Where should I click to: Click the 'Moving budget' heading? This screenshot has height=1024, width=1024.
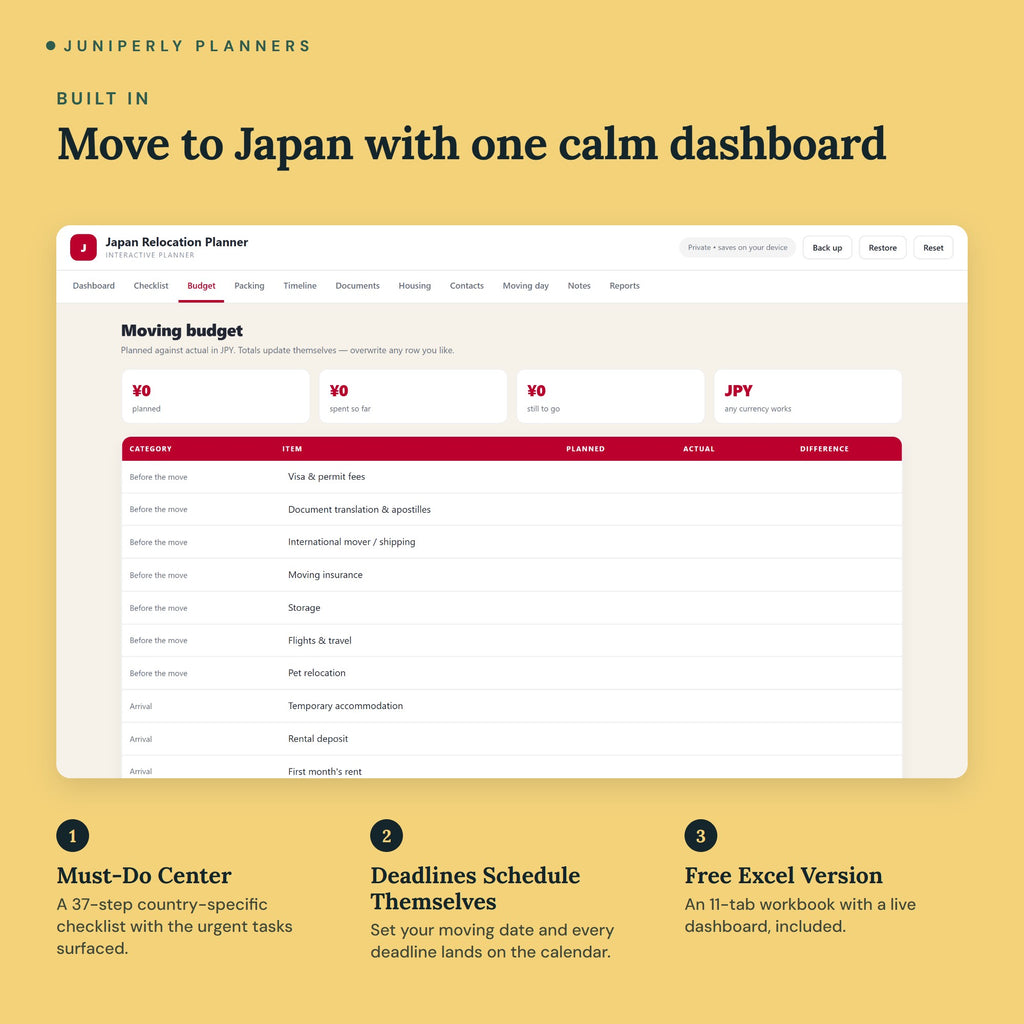pyautogui.click(x=182, y=331)
